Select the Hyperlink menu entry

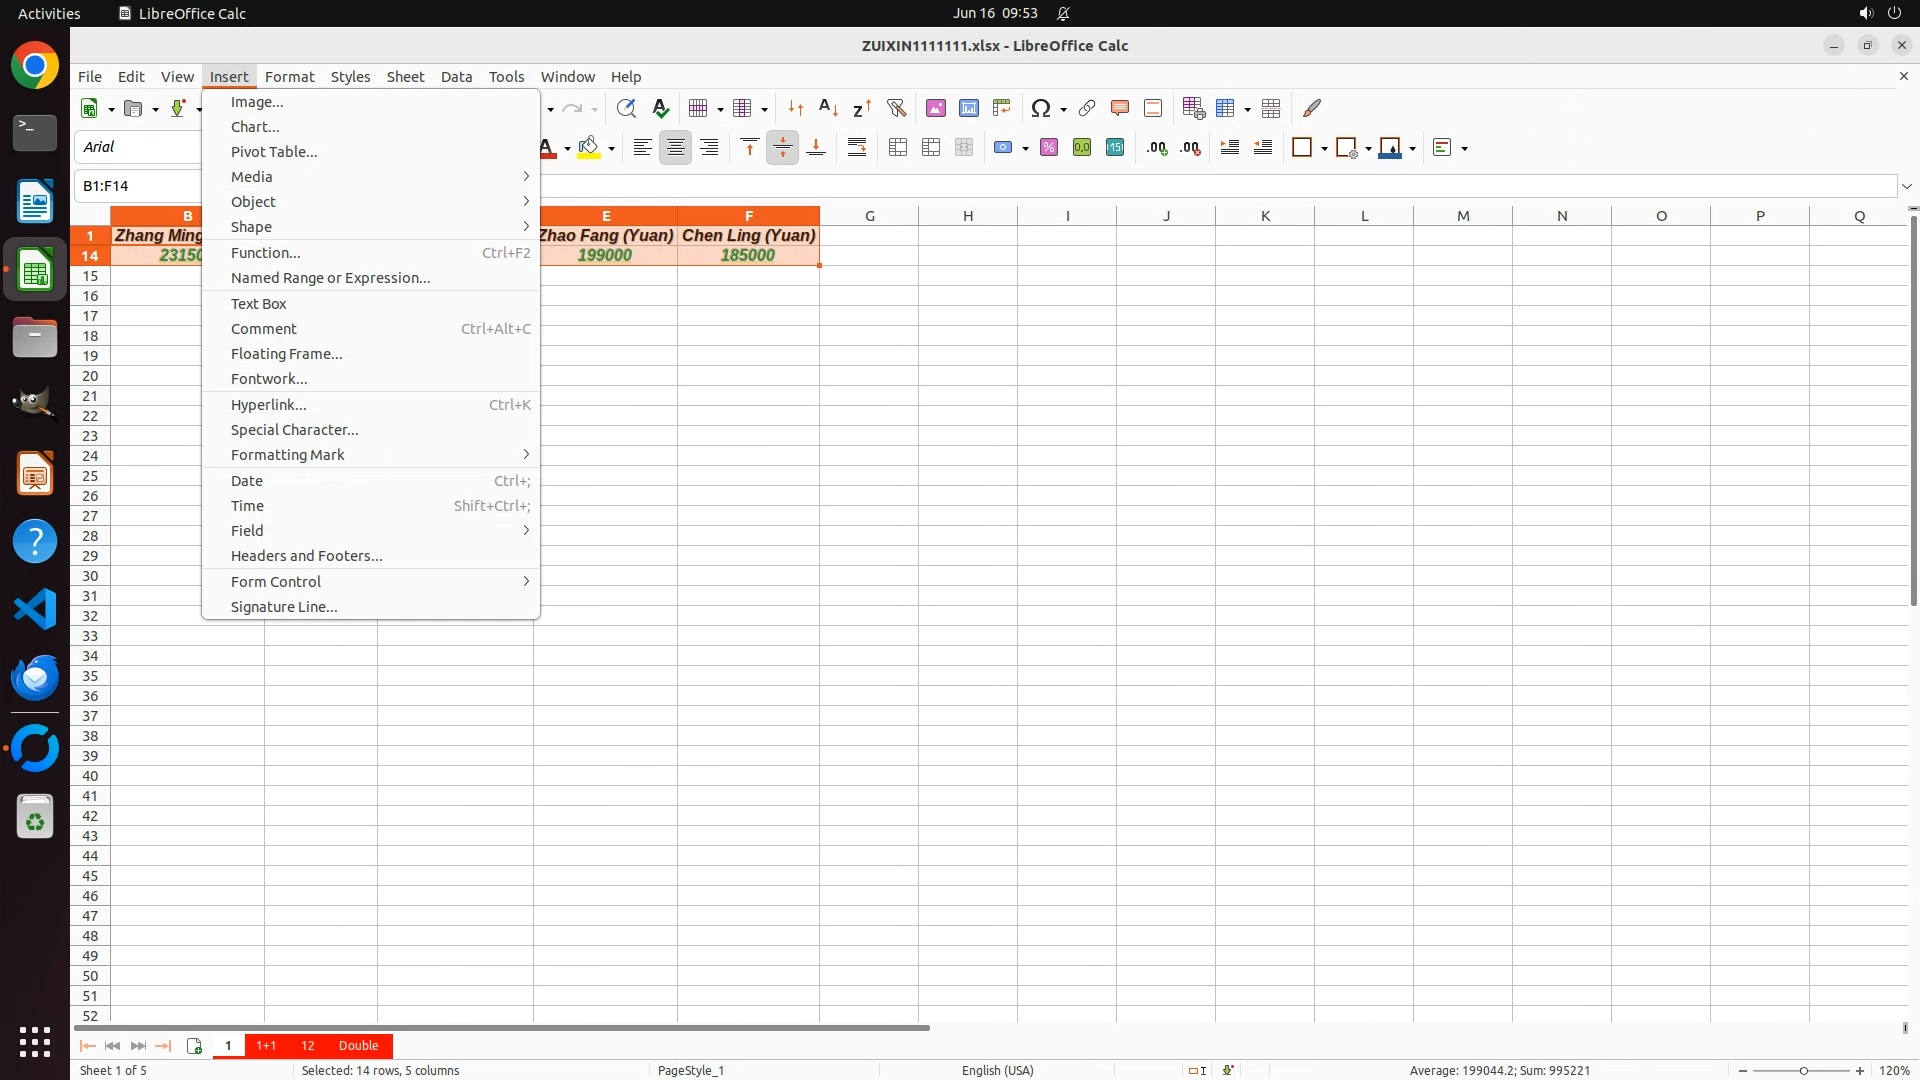tap(268, 405)
